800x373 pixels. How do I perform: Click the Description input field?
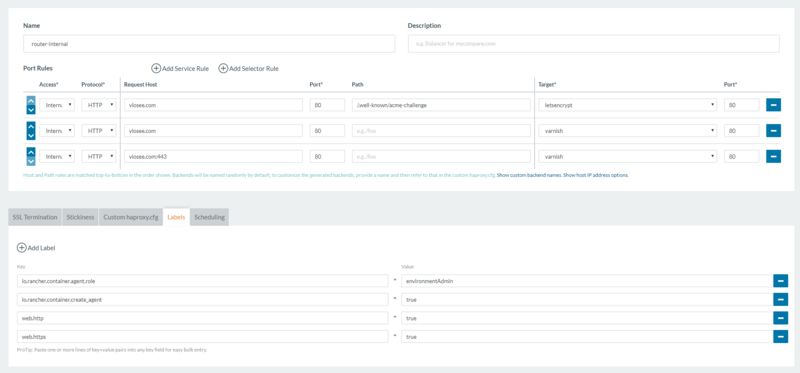pos(594,44)
